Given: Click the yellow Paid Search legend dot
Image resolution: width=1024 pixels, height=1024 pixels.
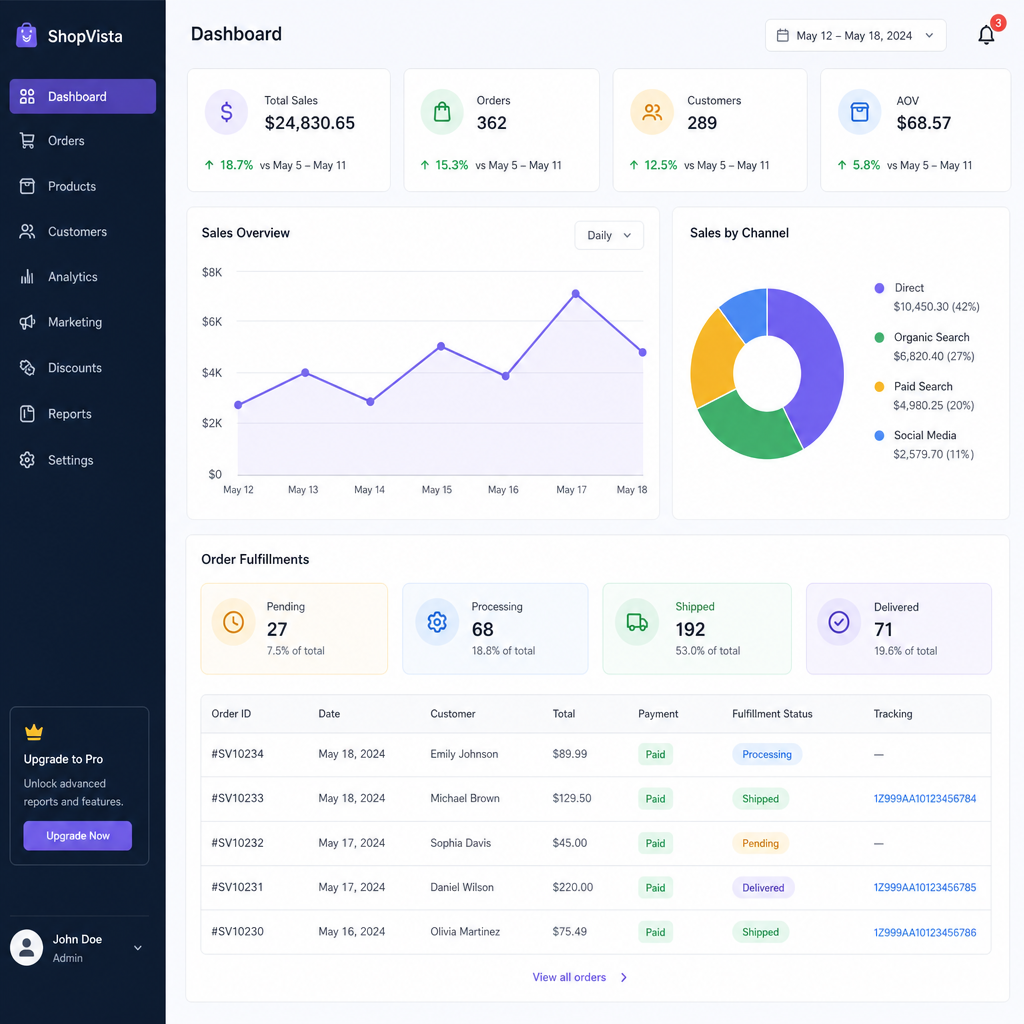Looking at the screenshot, I should pyautogui.click(x=879, y=387).
